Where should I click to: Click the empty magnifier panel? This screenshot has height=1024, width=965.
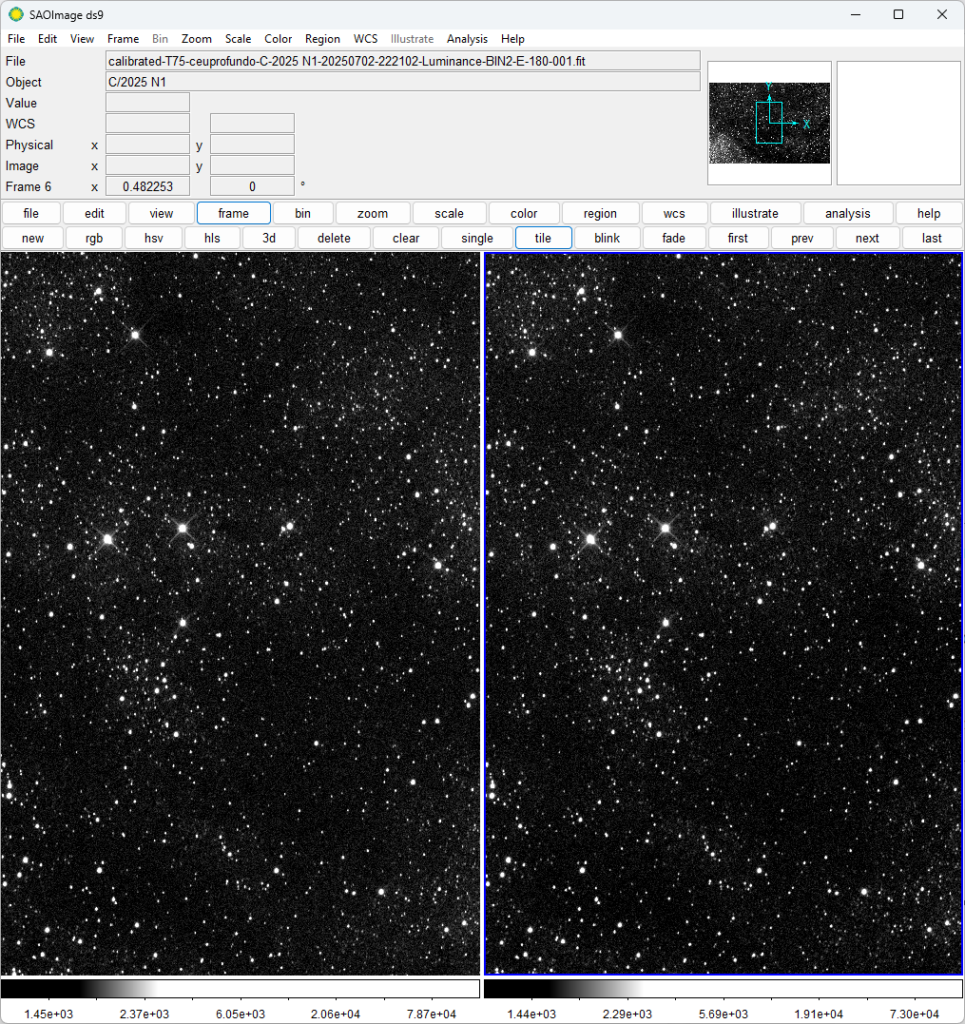(898, 123)
